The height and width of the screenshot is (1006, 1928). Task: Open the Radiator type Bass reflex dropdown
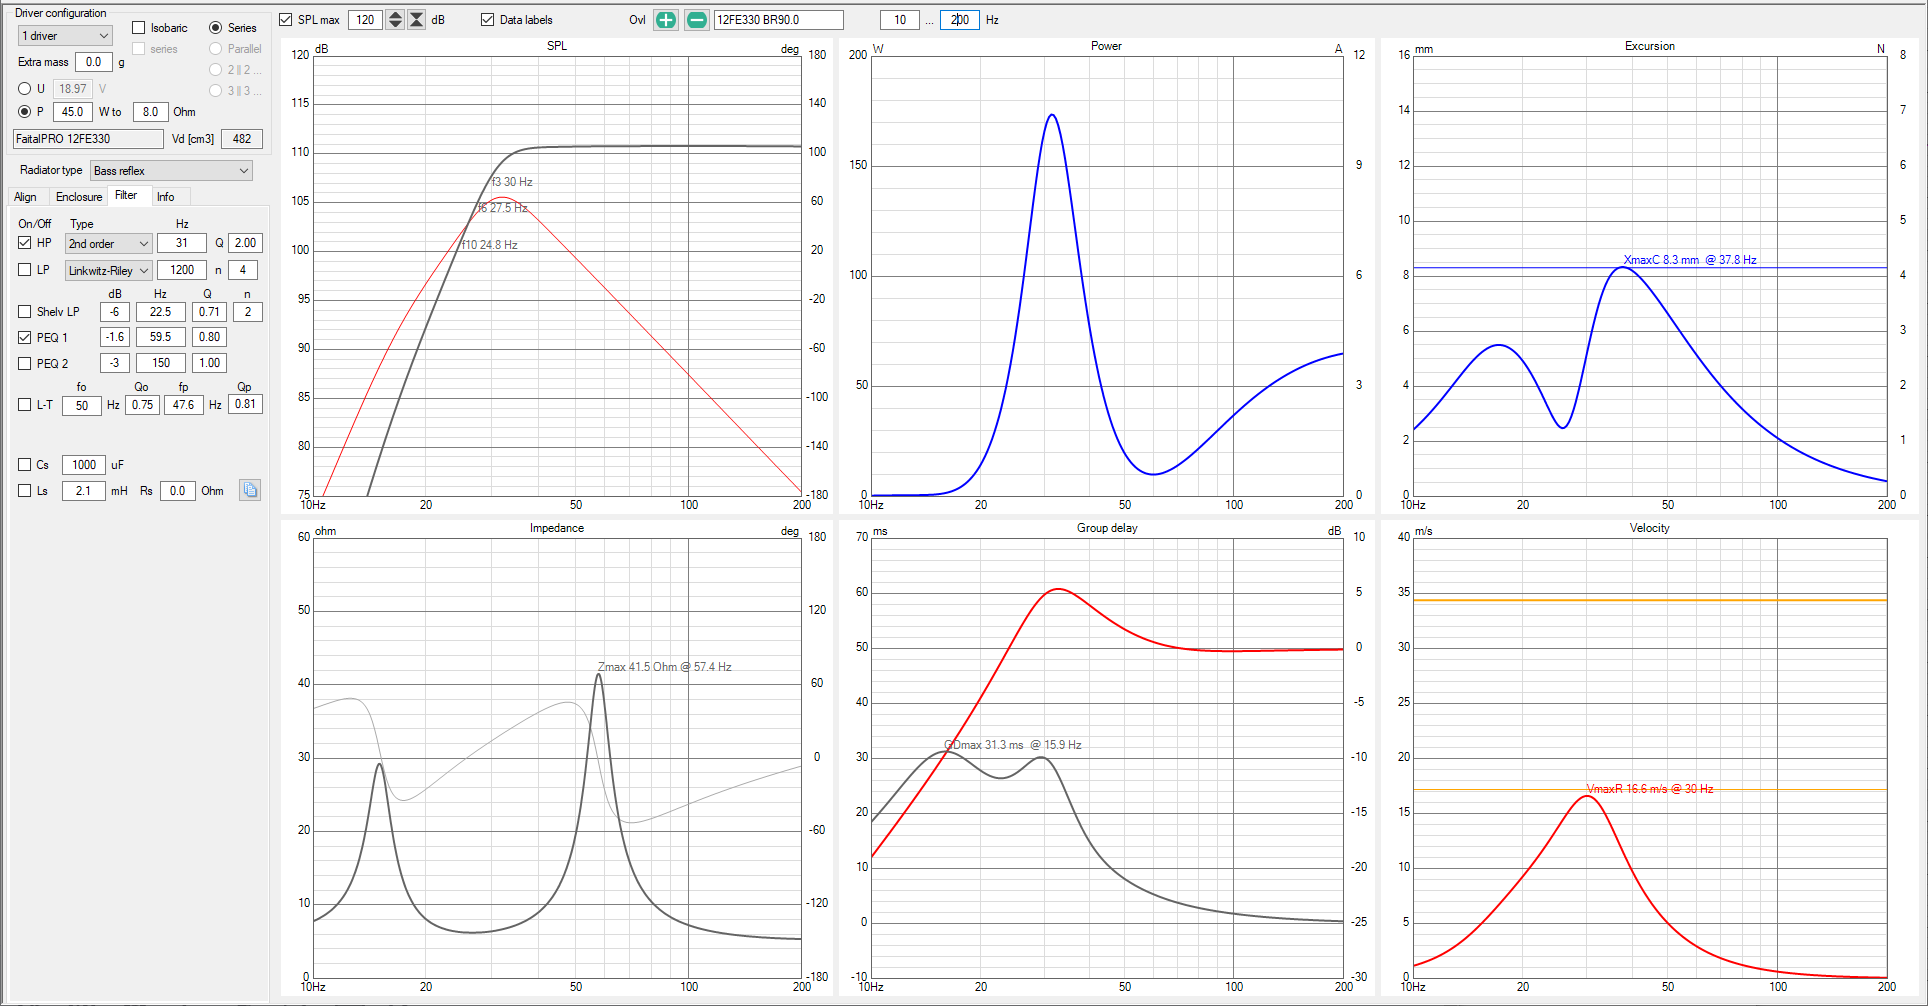pos(171,171)
